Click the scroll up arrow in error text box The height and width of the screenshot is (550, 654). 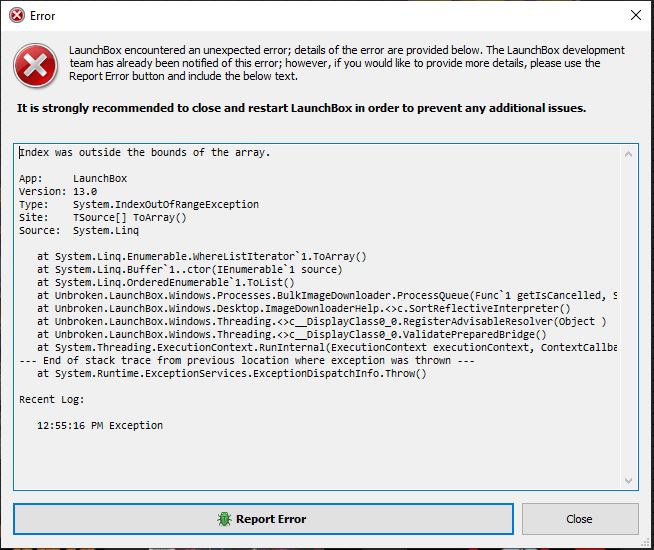click(x=628, y=155)
